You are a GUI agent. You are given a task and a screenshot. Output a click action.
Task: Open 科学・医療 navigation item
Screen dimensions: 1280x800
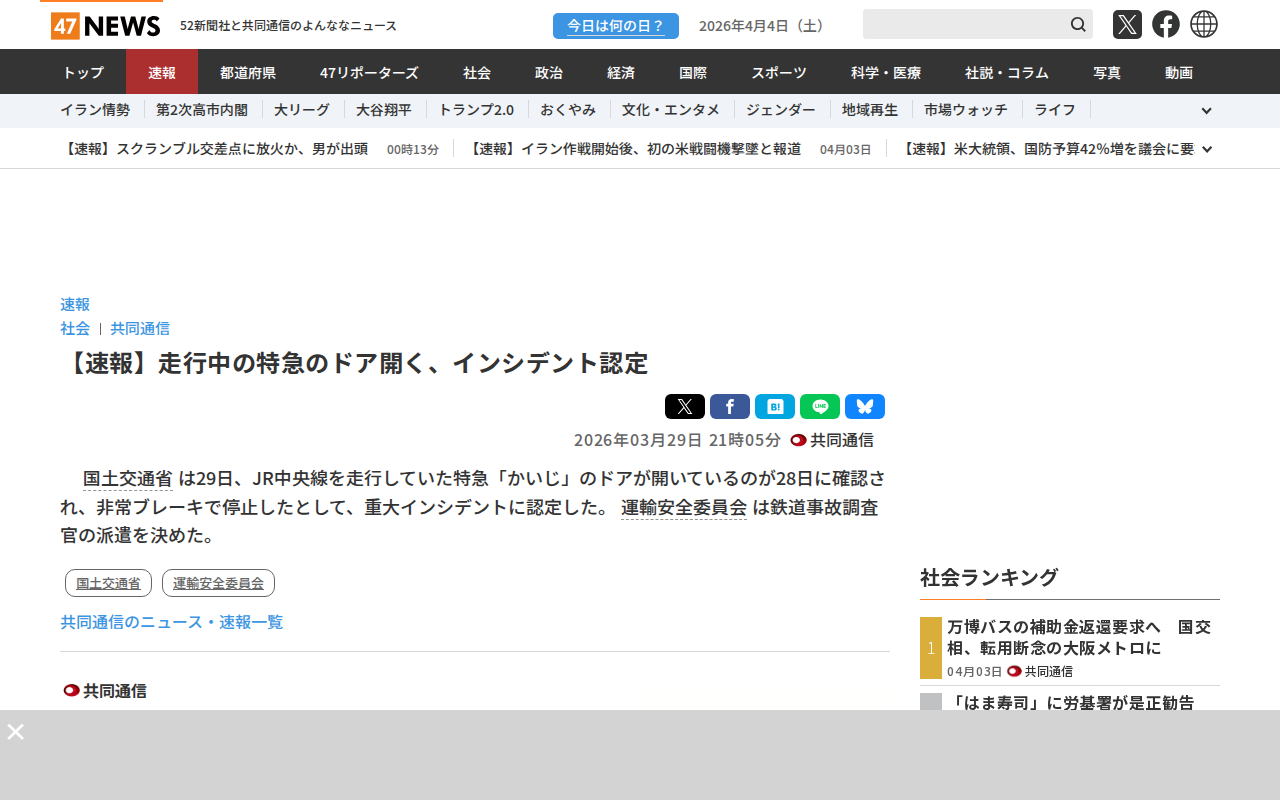click(886, 72)
